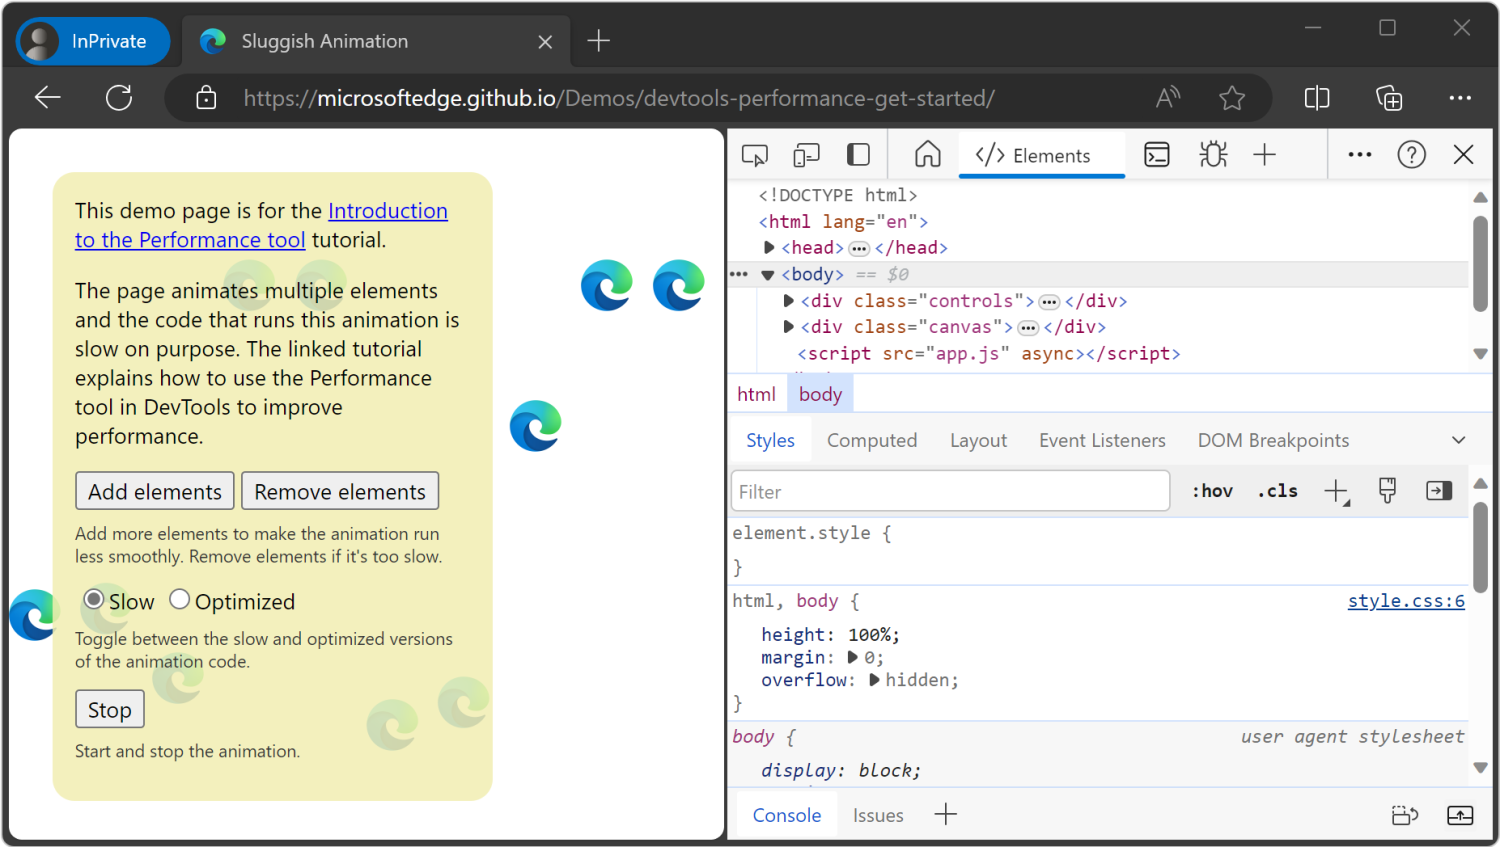This screenshot has width=1500, height=847.
Task: Open the Event Listeners tab
Action: click(x=1102, y=440)
